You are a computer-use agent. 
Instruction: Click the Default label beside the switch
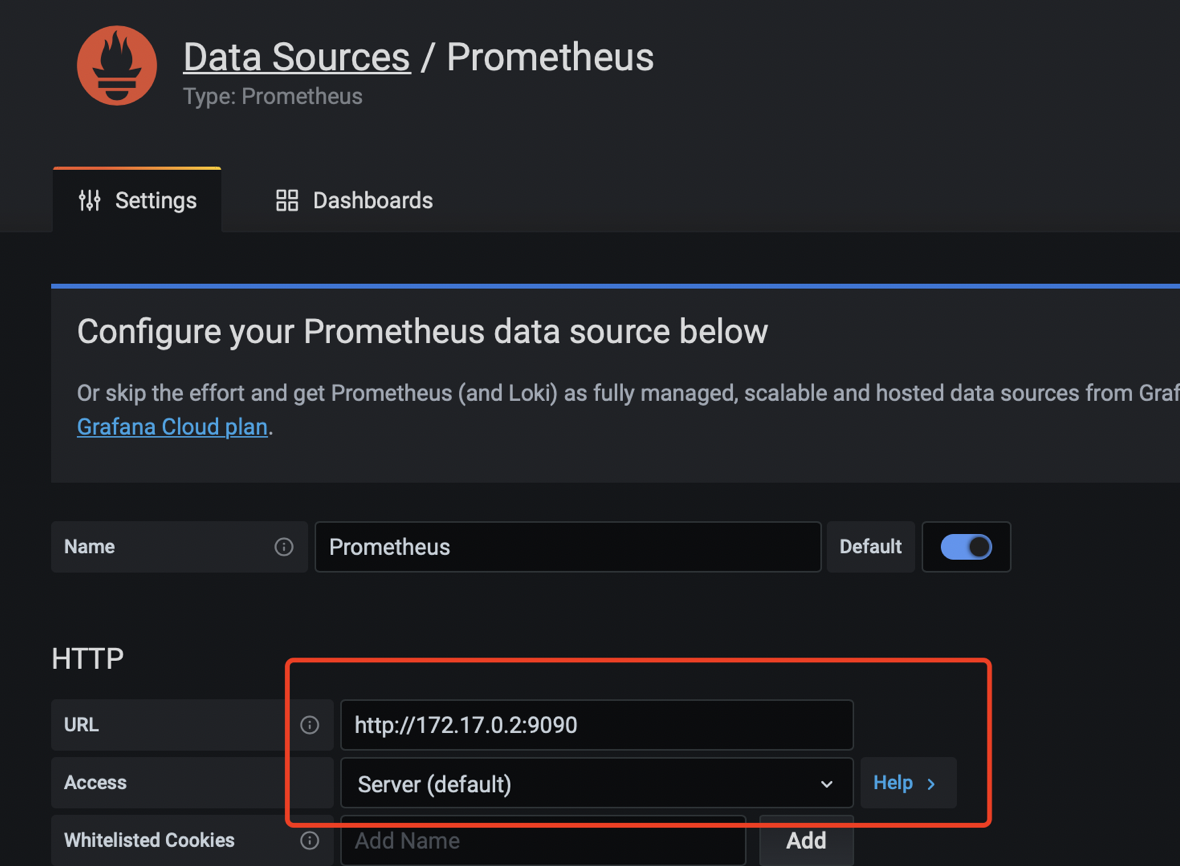(x=870, y=547)
